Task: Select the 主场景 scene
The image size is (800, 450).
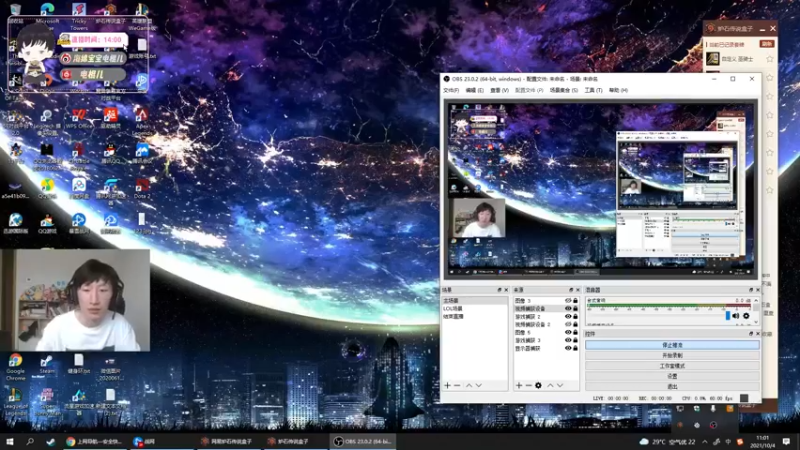Action: point(474,301)
